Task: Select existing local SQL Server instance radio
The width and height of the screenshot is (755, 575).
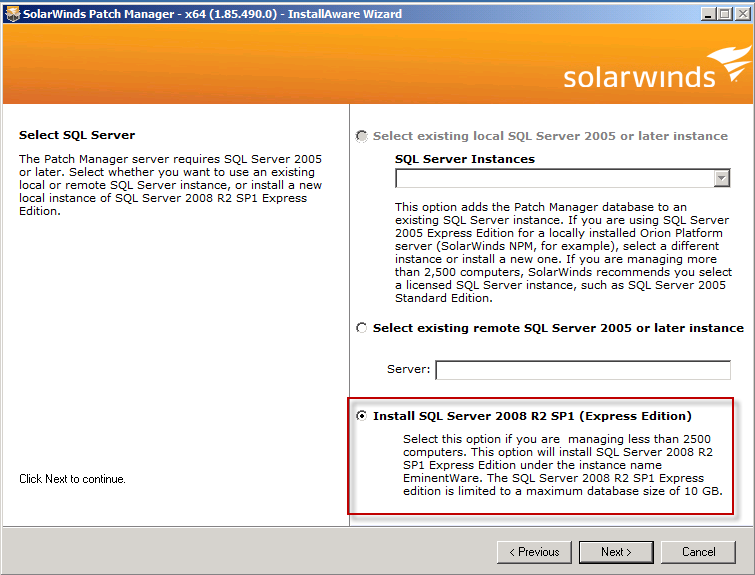Action: pos(362,136)
